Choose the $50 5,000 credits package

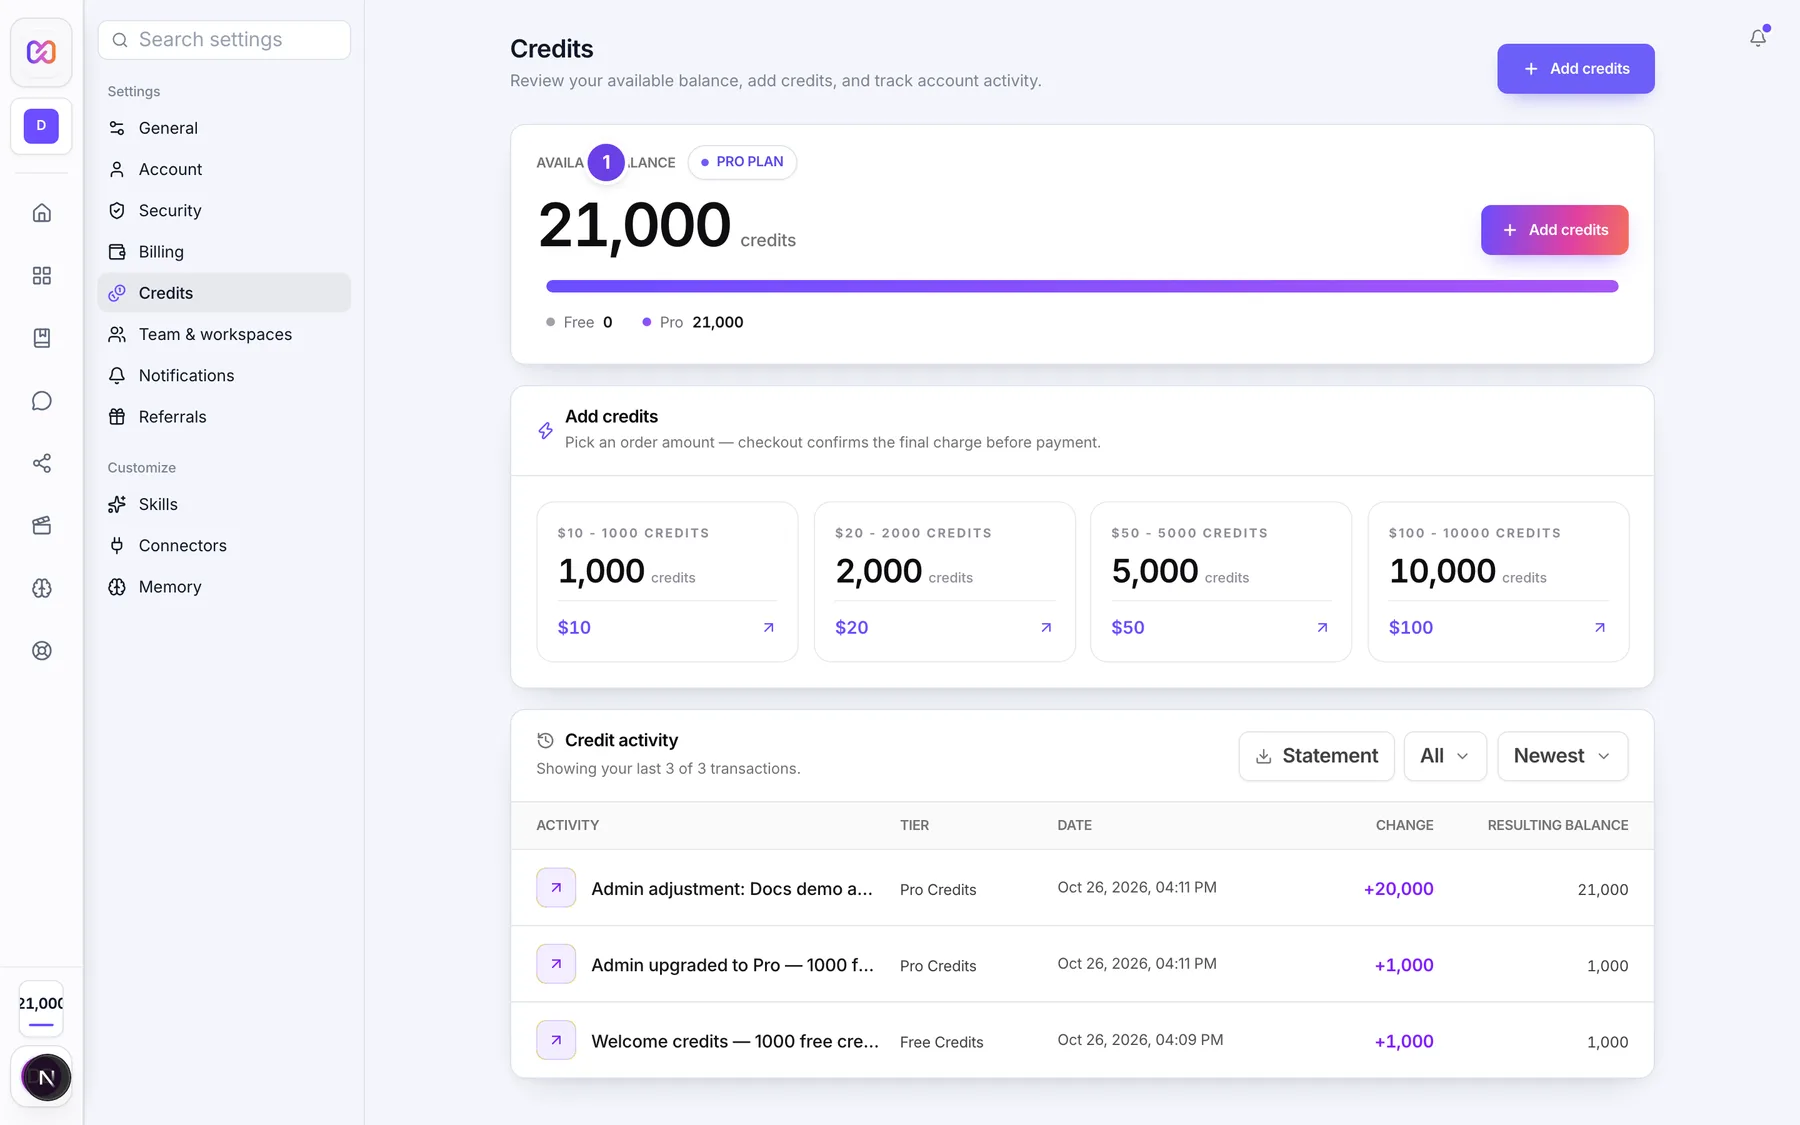[1220, 582]
